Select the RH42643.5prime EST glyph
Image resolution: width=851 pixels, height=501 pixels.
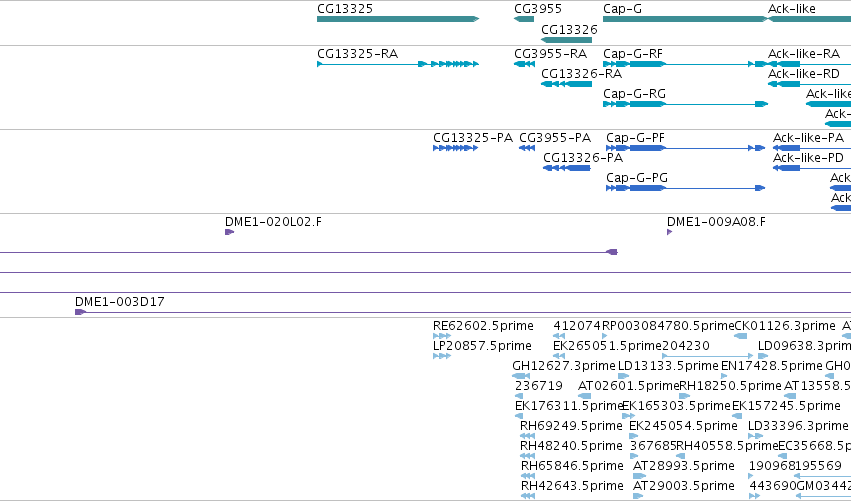(x=528, y=496)
